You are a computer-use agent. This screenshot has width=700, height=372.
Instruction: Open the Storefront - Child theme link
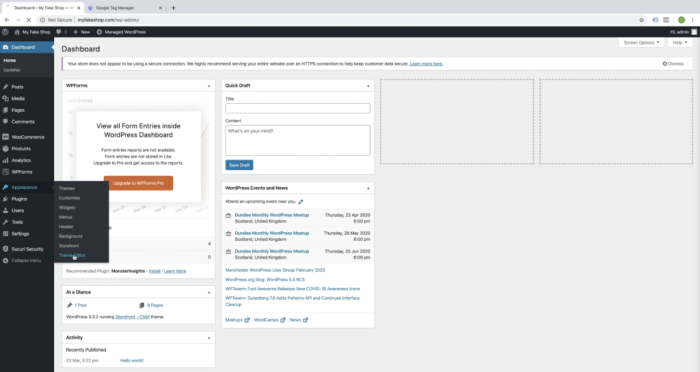132,317
